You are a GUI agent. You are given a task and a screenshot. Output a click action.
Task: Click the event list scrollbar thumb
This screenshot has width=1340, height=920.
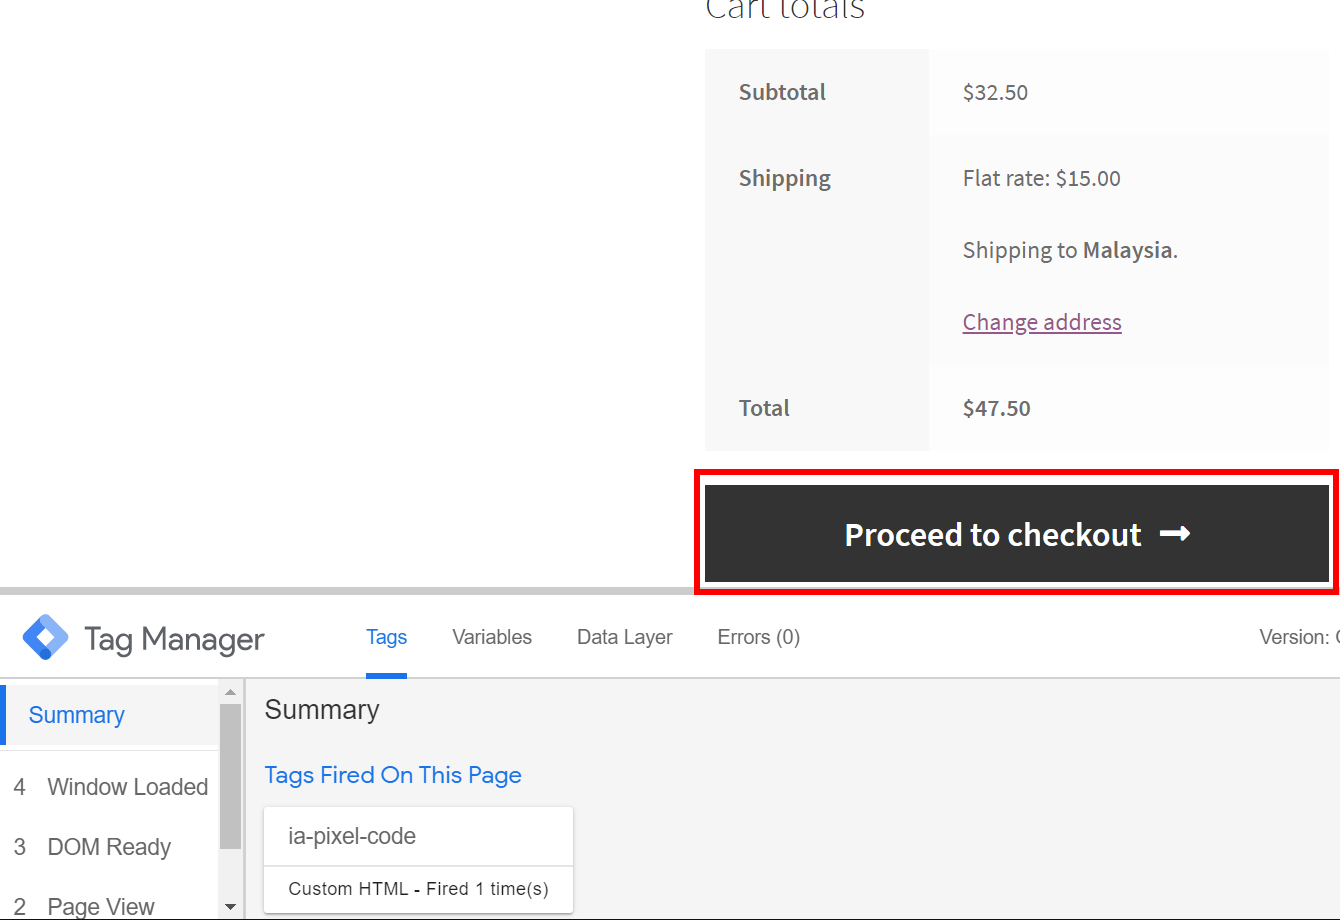click(x=230, y=775)
